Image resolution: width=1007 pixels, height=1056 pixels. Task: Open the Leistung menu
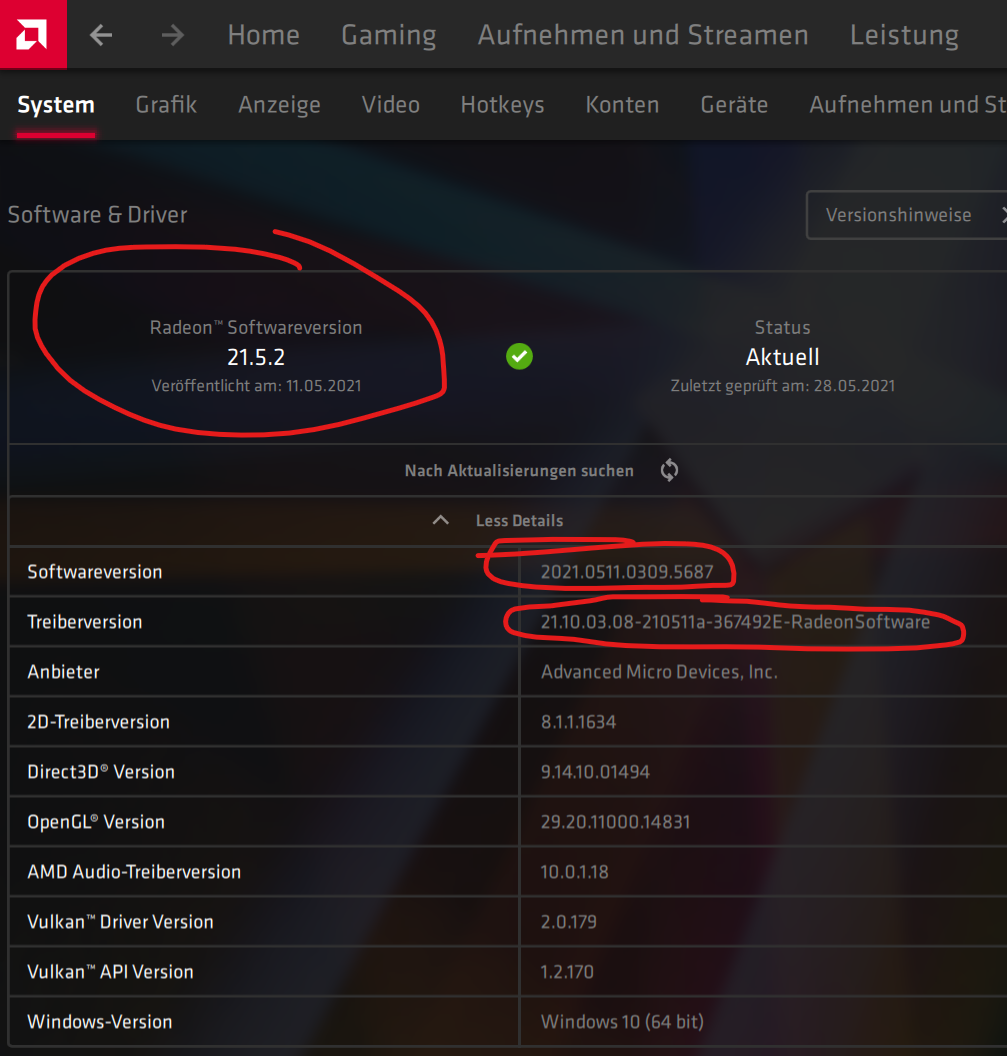(904, 35)
